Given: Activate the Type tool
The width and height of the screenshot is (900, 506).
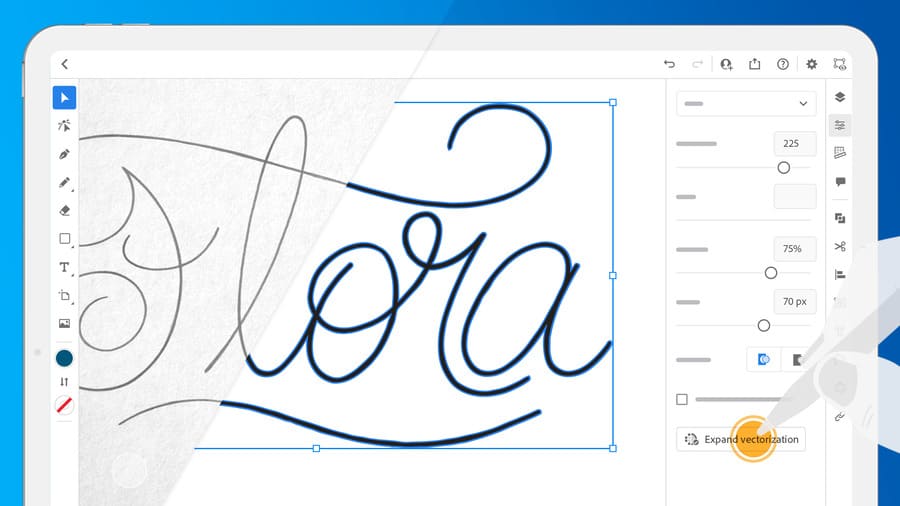Looking at the screenshot, I should 64,267.
